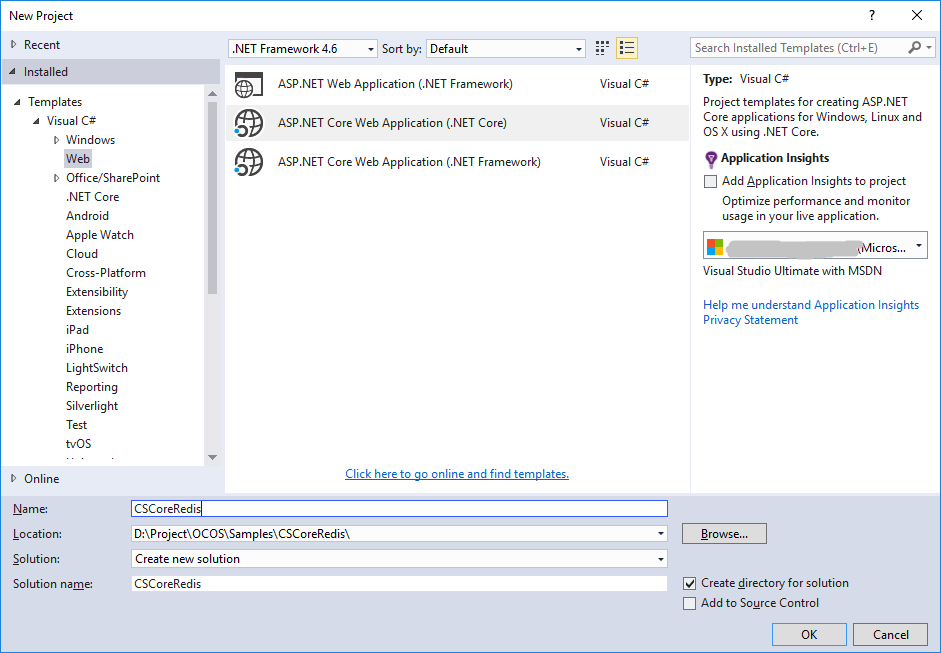
Task: Uncheck Create directory for solution
Action: [690, 583]
